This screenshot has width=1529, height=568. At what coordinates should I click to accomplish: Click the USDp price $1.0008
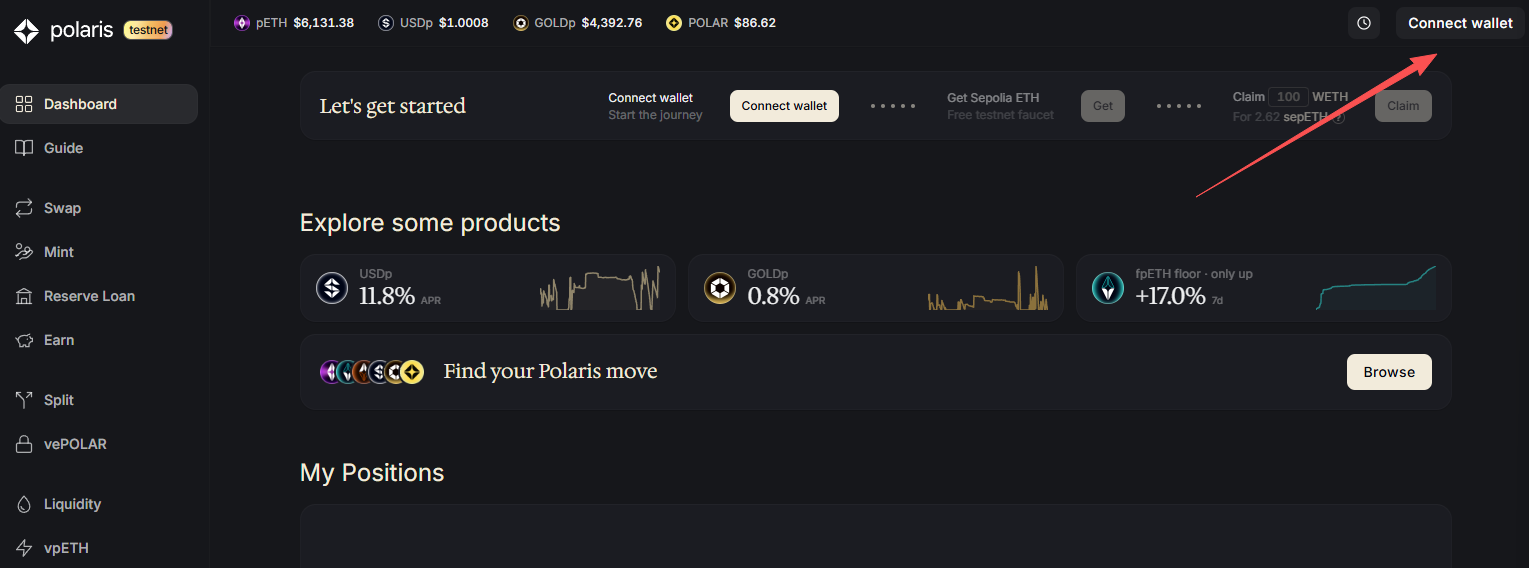tap(464, 23)
